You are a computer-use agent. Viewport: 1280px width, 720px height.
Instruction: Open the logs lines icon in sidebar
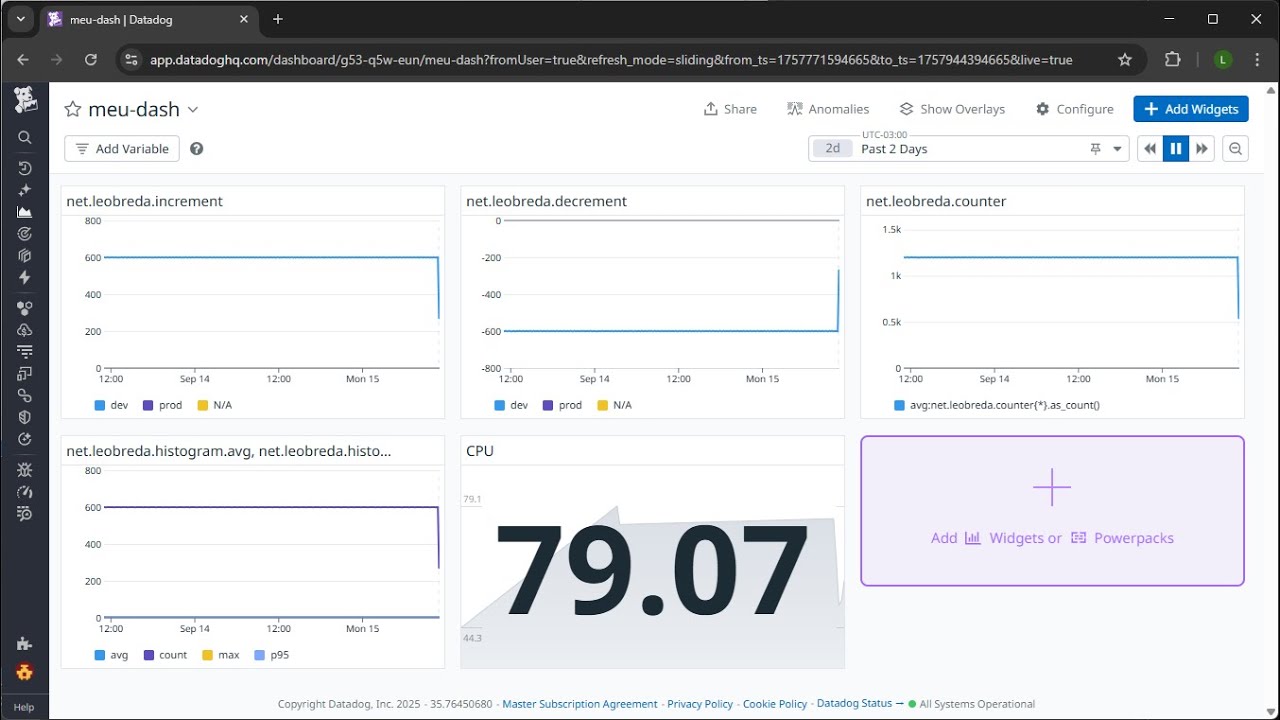[25, 352]
